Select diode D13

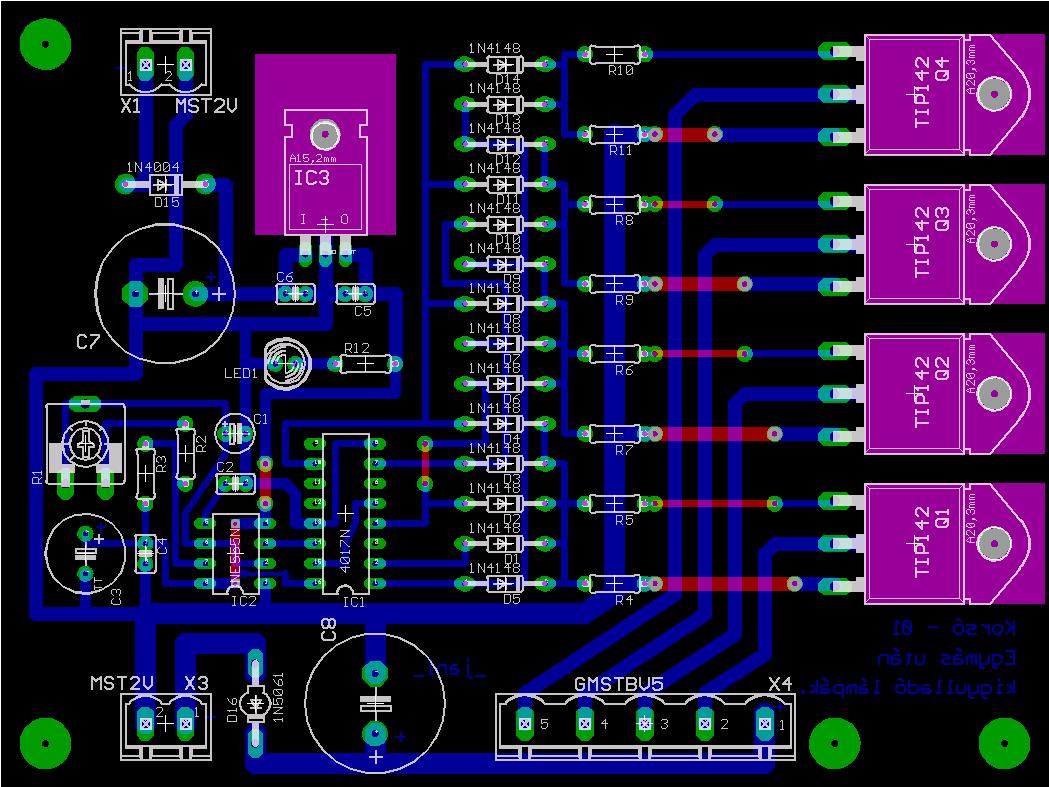coord(504,104)
